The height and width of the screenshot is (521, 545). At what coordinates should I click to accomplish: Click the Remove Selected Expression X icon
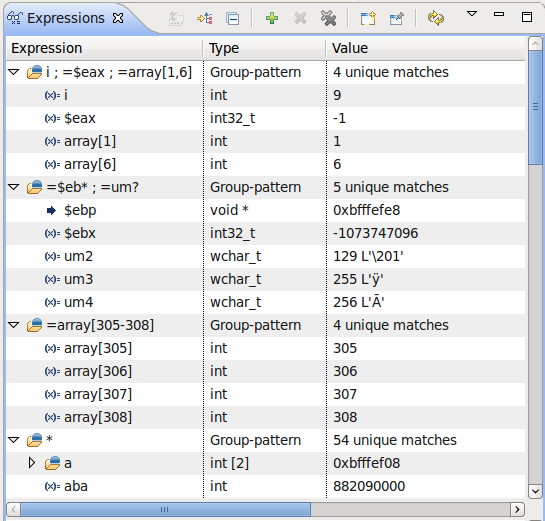[x=300, y=18]
